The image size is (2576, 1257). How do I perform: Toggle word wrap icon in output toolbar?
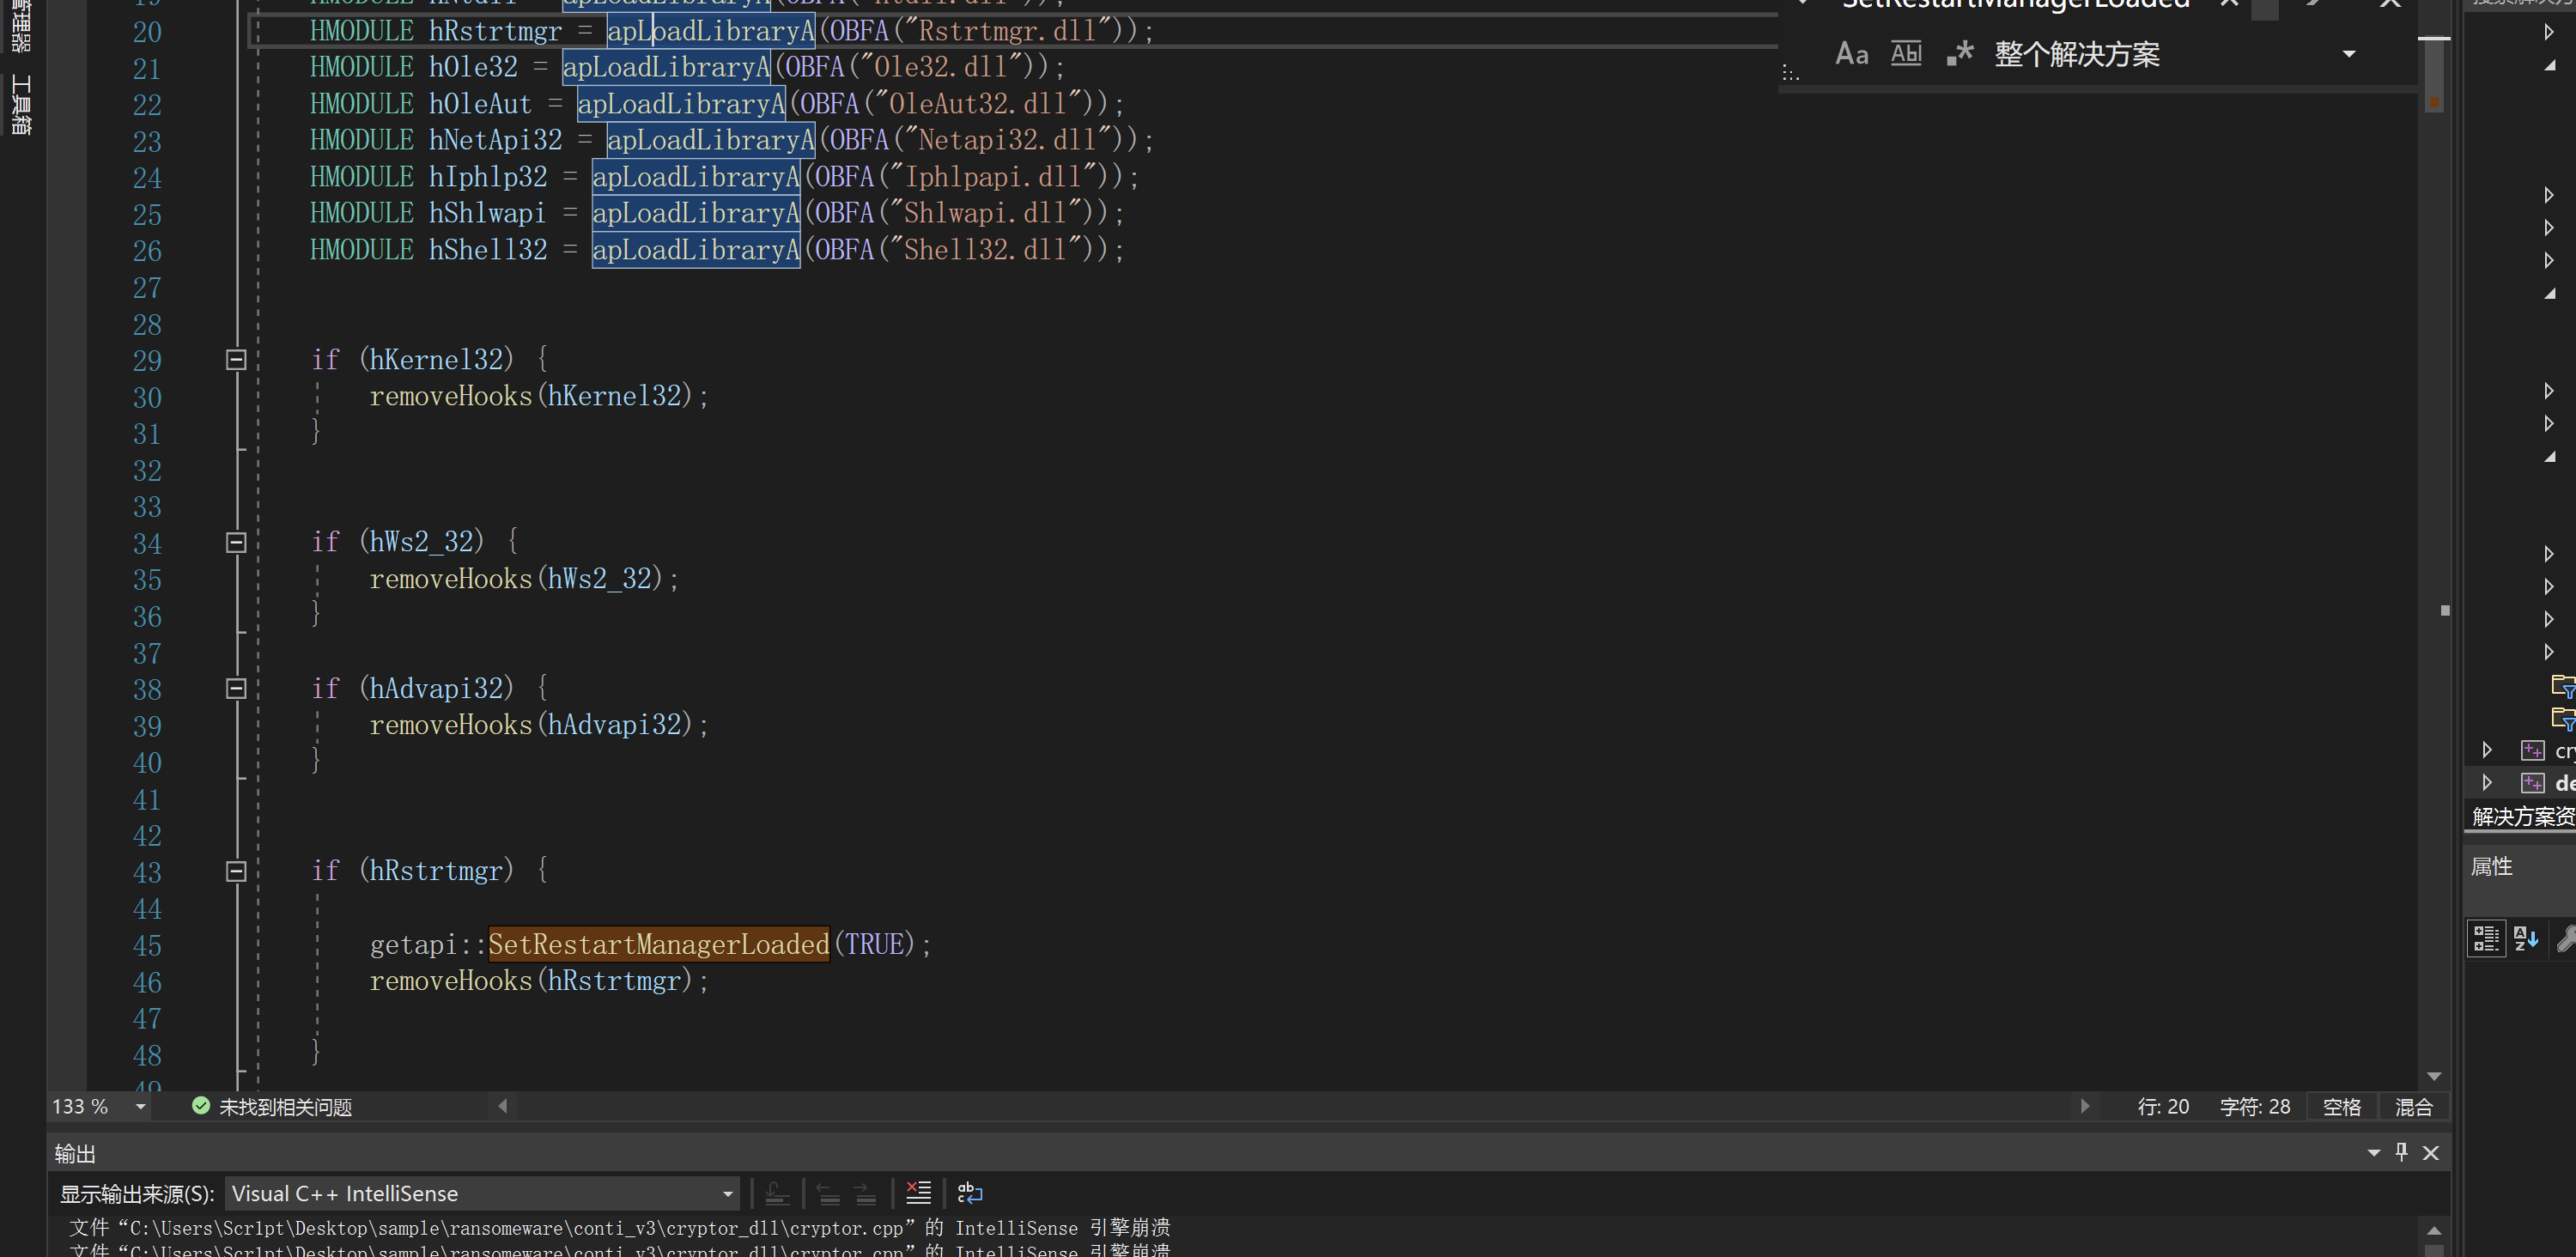970,1193
